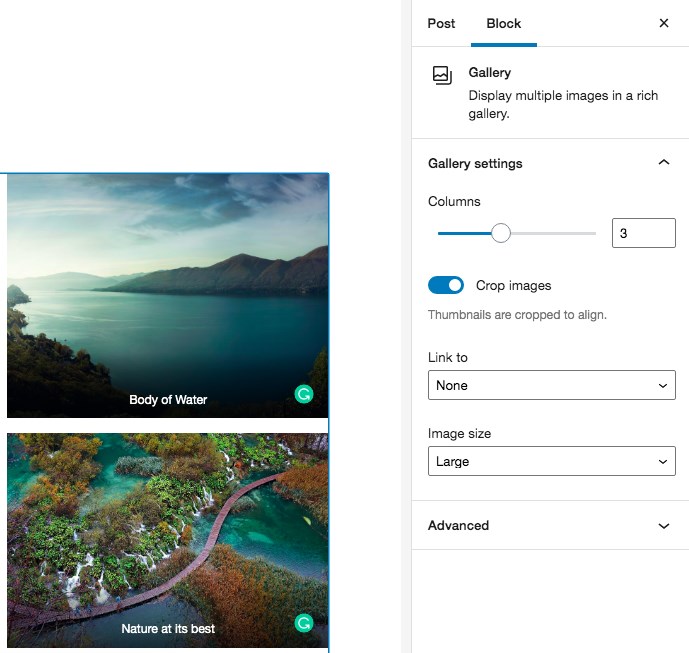
Task: Click the Gallery block icon
Action: (x=442, y=75)
